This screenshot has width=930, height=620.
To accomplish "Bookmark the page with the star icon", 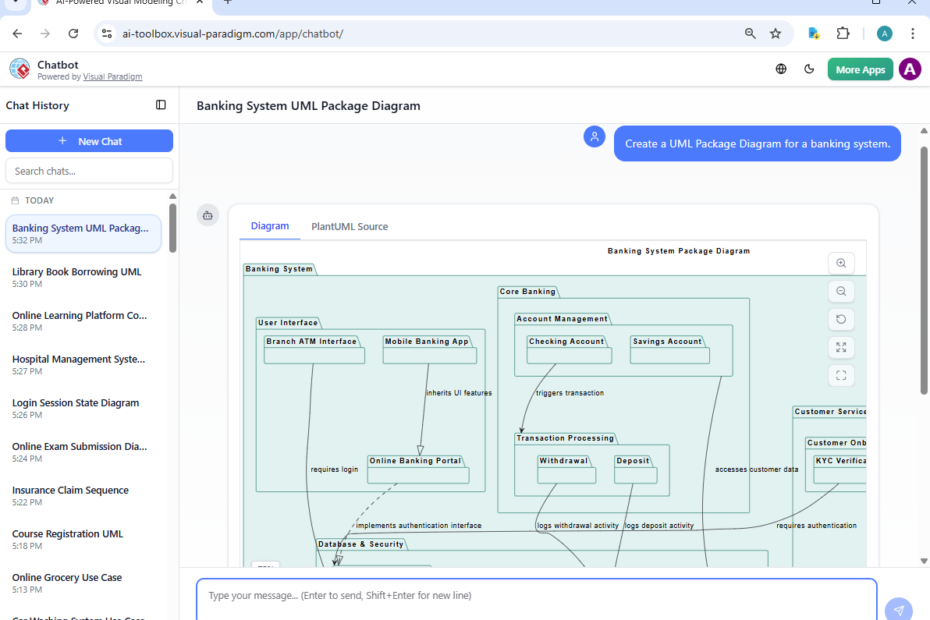I will (x=776, y=33).
